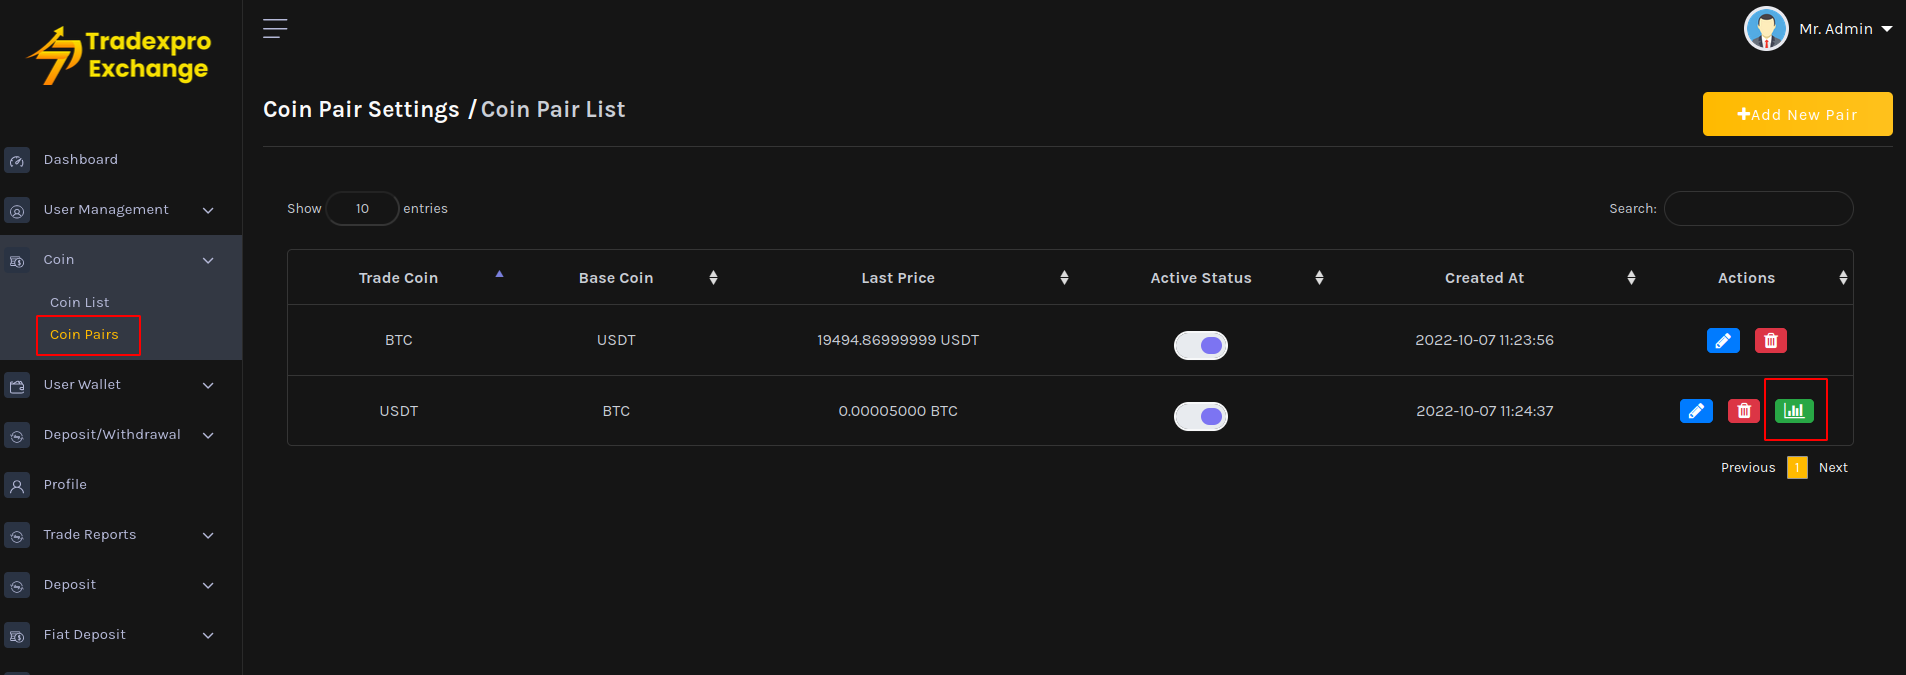Click the Search input field
This screenshot has height=675, width=1906.
click(1758, 209)
